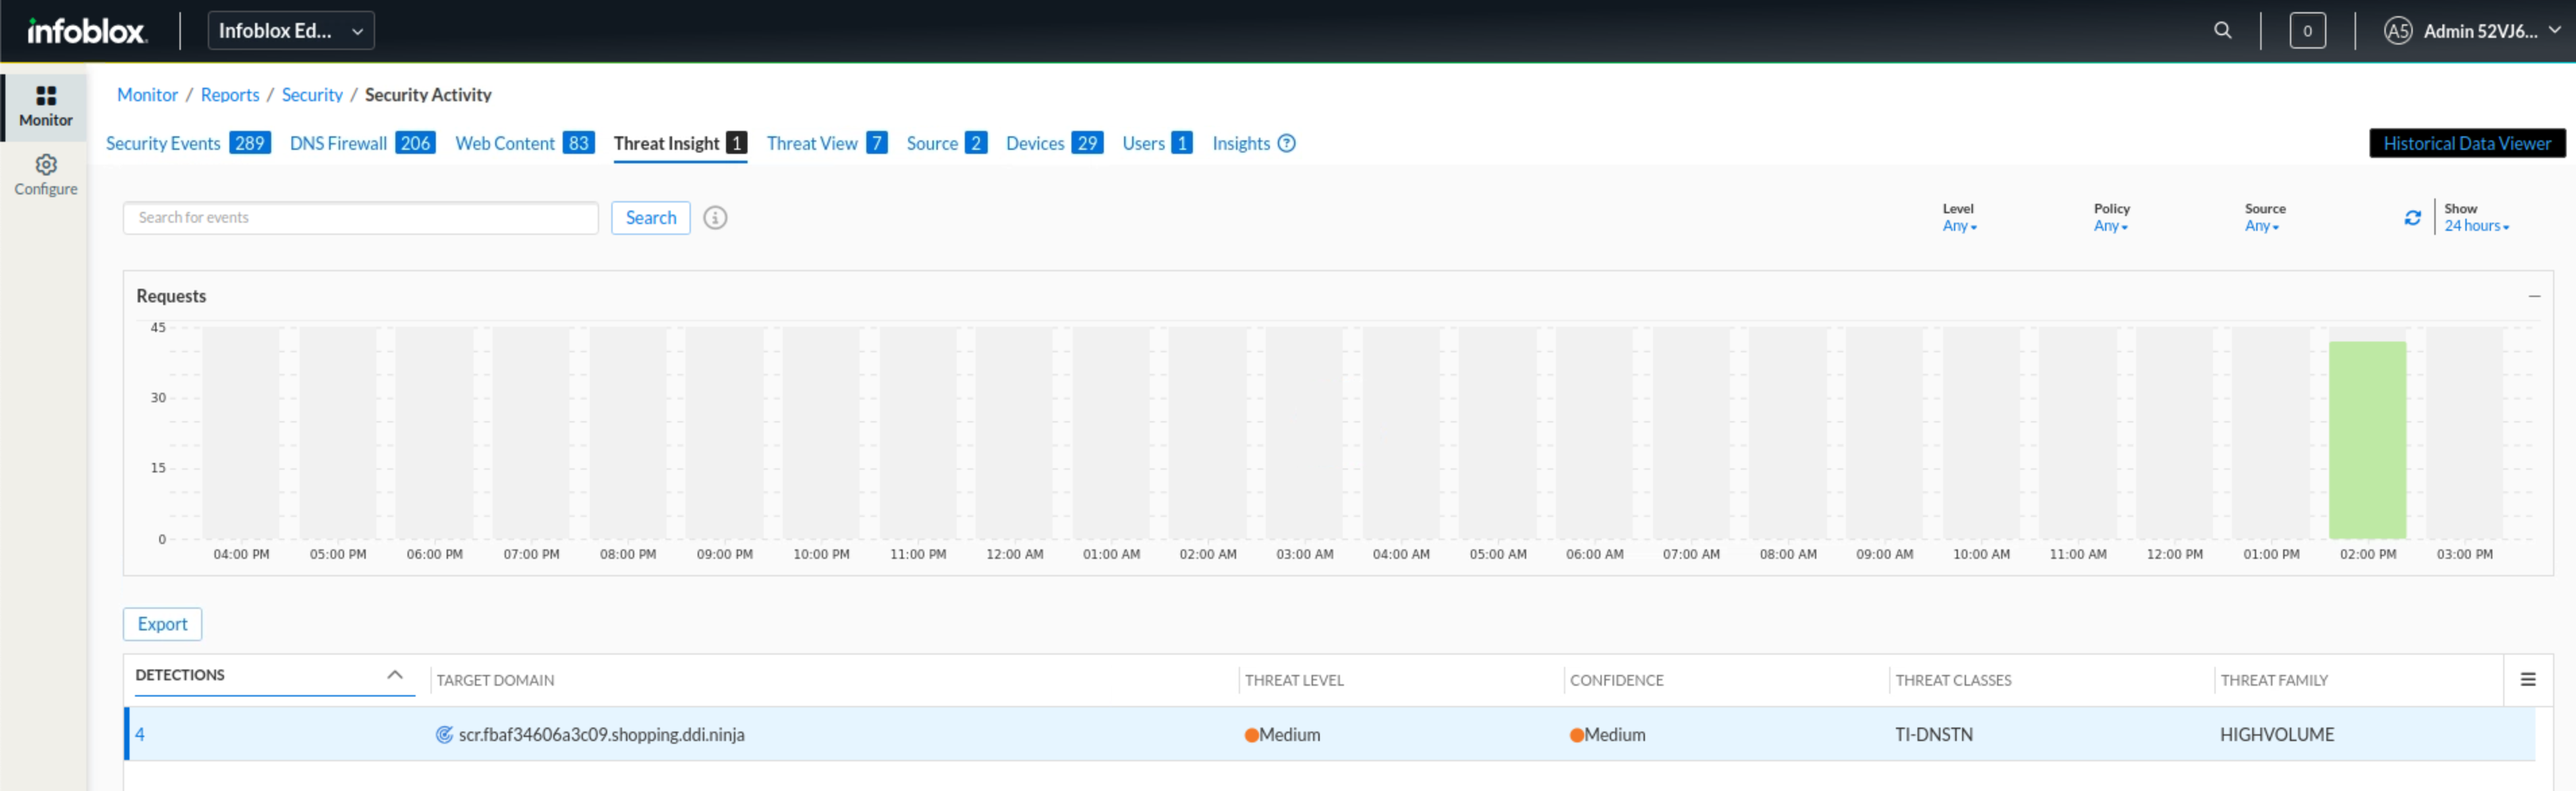
Task: Open the Level filter dropdown
Action: click(1959, 226)
